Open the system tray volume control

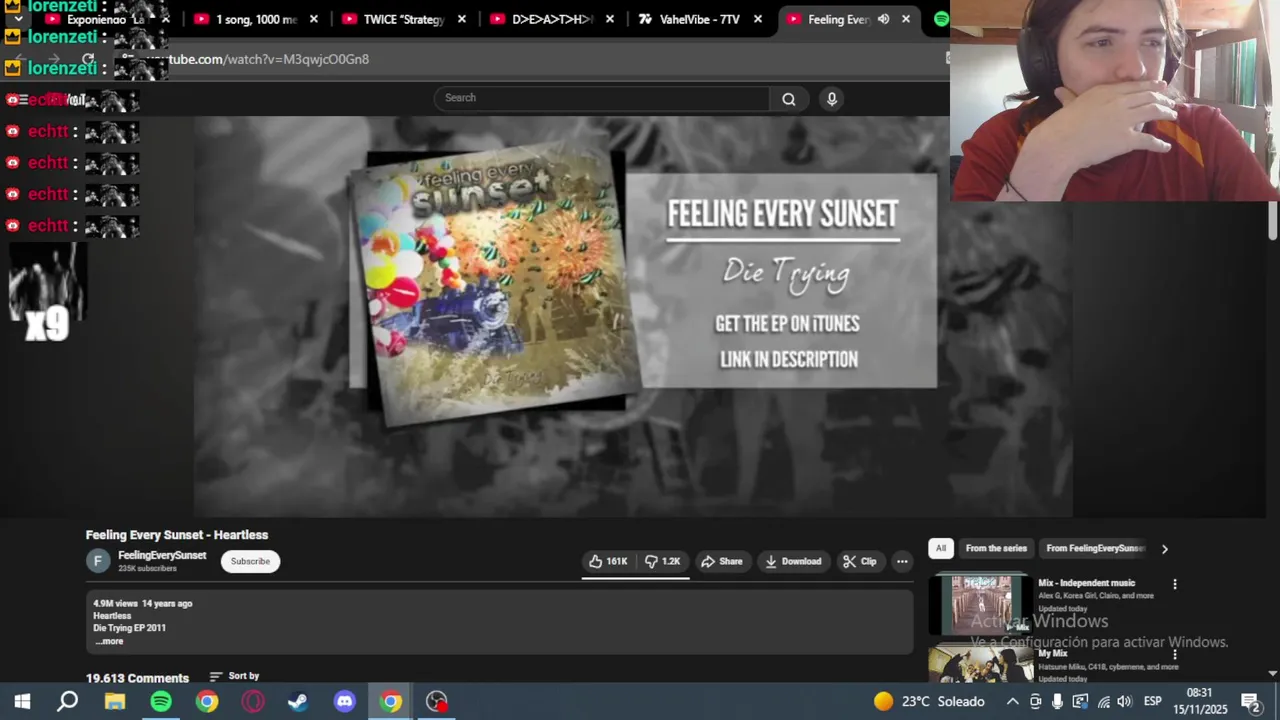tap(1124, 702)
